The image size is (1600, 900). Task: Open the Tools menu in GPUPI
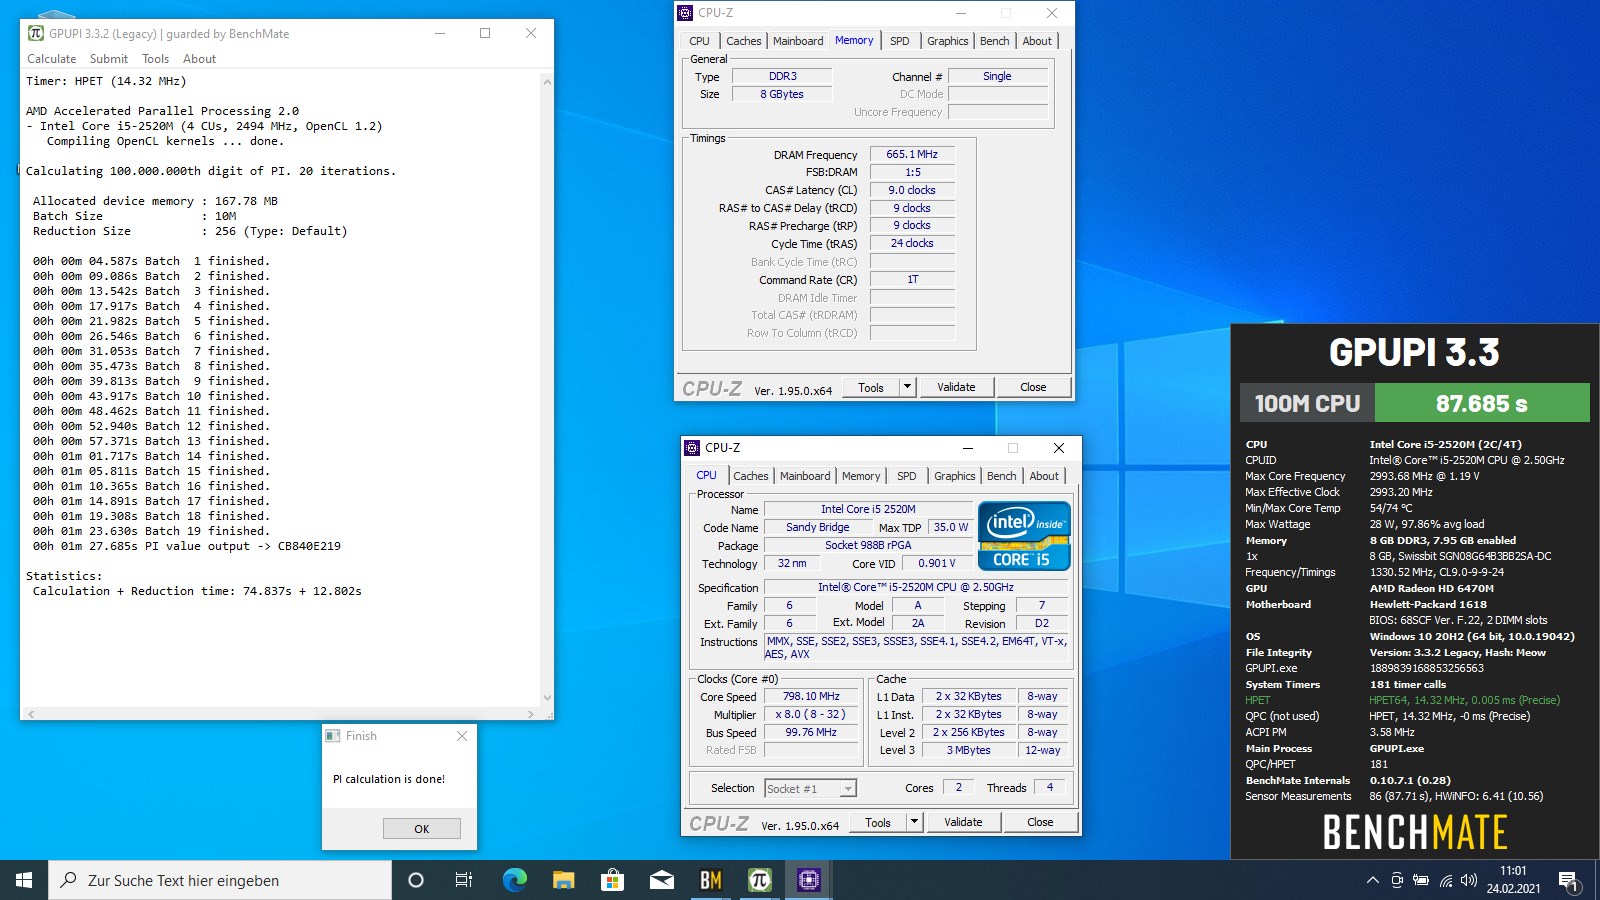155,59
